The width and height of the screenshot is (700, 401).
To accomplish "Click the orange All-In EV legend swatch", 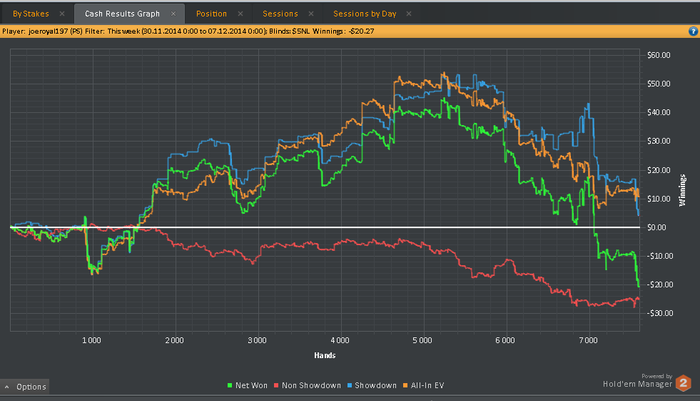I will (x=405, y=385).
